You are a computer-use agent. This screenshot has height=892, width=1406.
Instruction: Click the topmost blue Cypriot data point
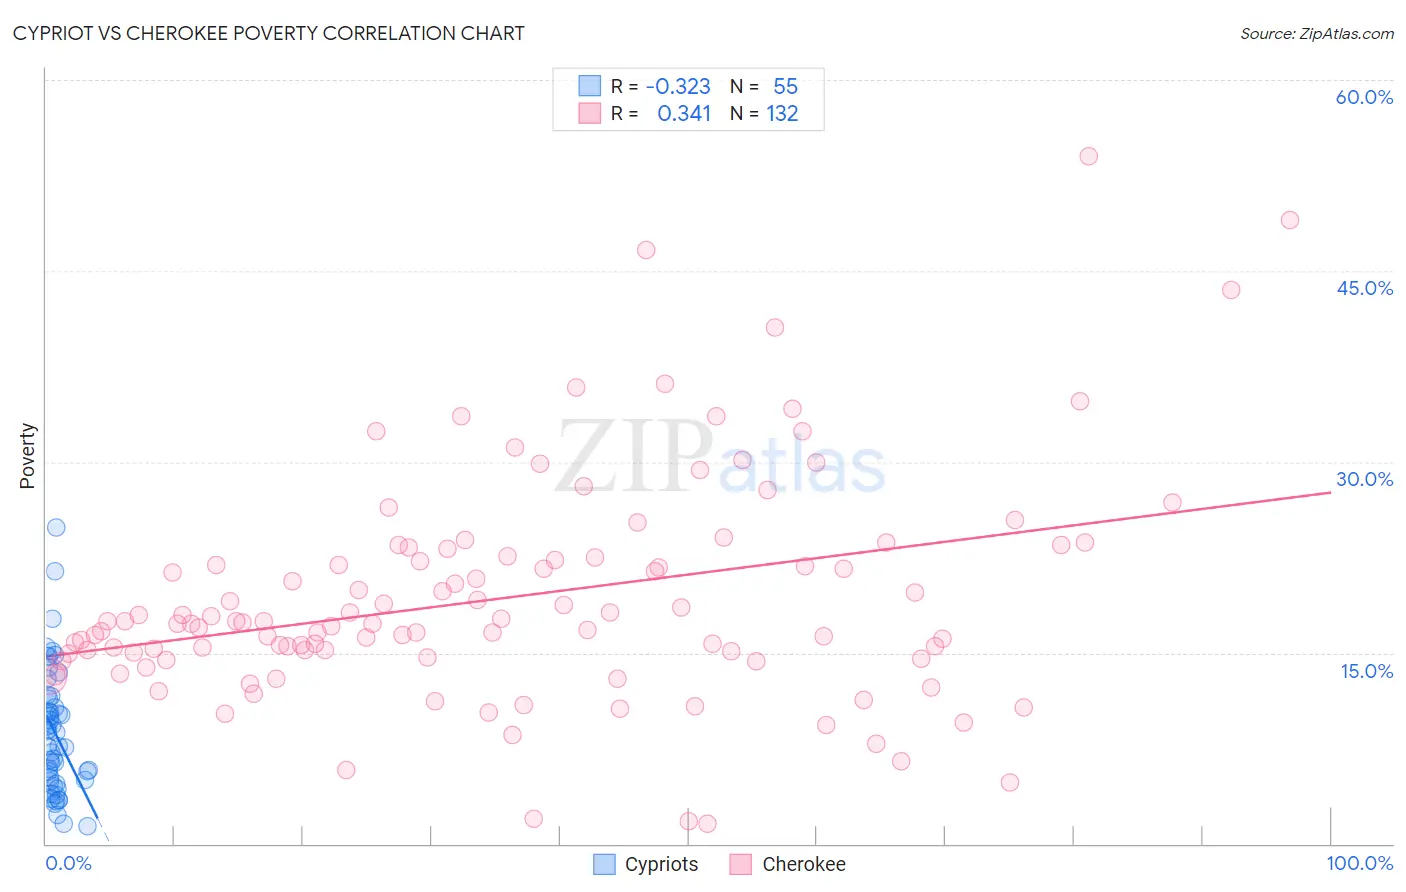[56, 527]
